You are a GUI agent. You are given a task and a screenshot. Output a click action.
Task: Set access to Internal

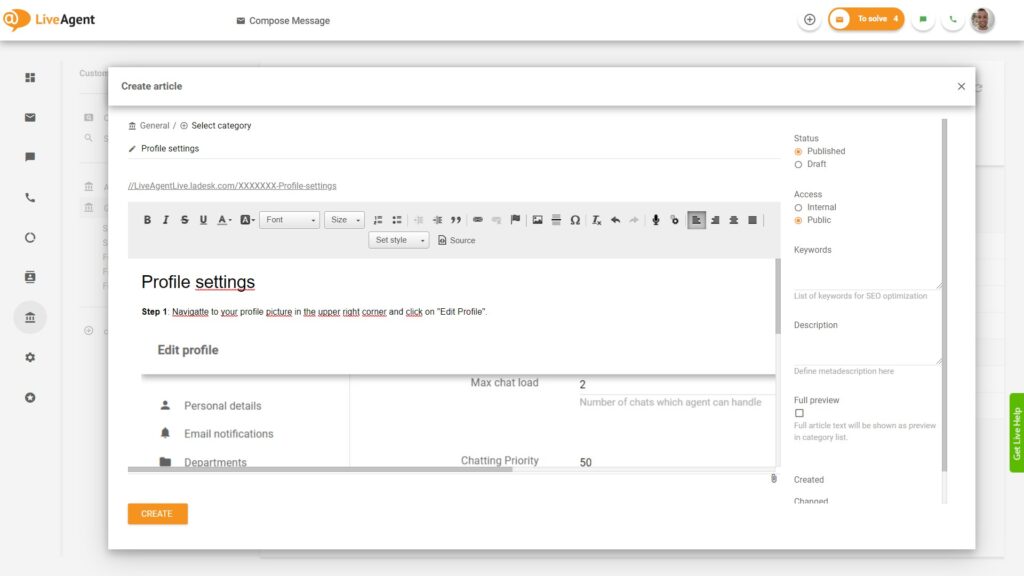tap(798, 207)
